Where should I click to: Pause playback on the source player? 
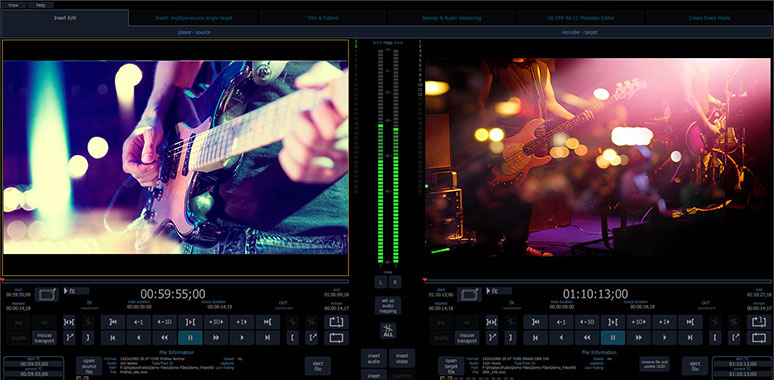[x=190, y=338]
